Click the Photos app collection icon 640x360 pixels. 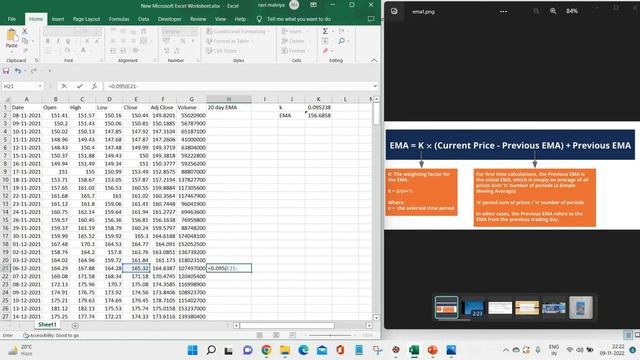coord(394,11)
